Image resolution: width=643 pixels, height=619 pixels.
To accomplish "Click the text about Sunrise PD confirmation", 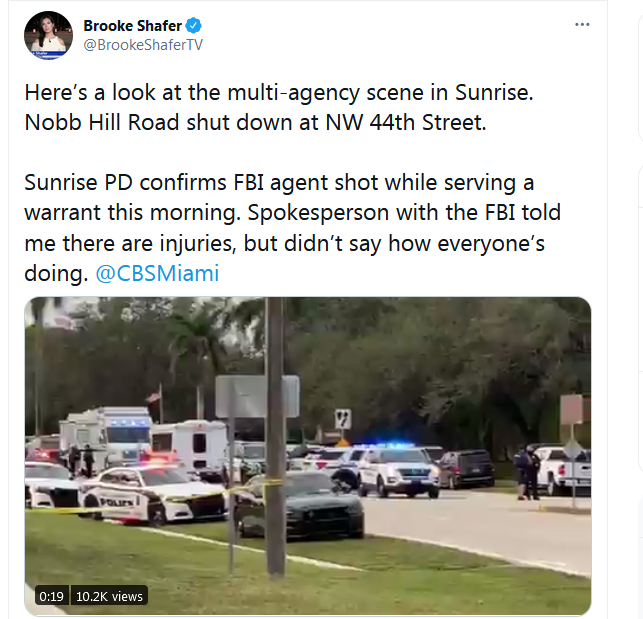I will 292,228.
